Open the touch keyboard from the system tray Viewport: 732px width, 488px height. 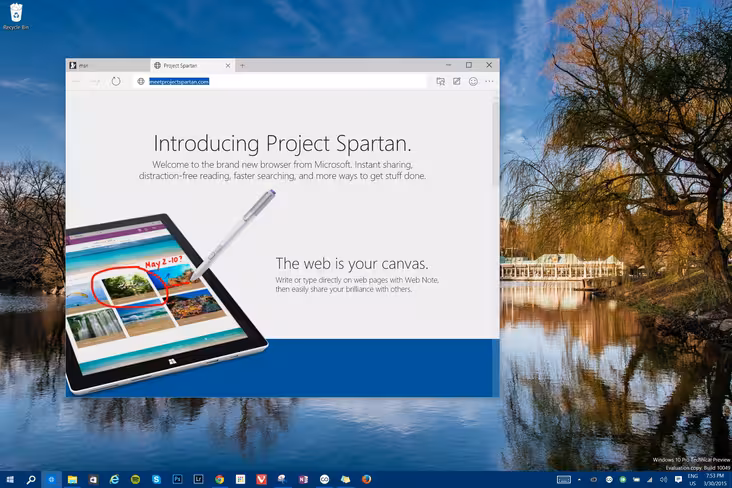pos(564,480)
